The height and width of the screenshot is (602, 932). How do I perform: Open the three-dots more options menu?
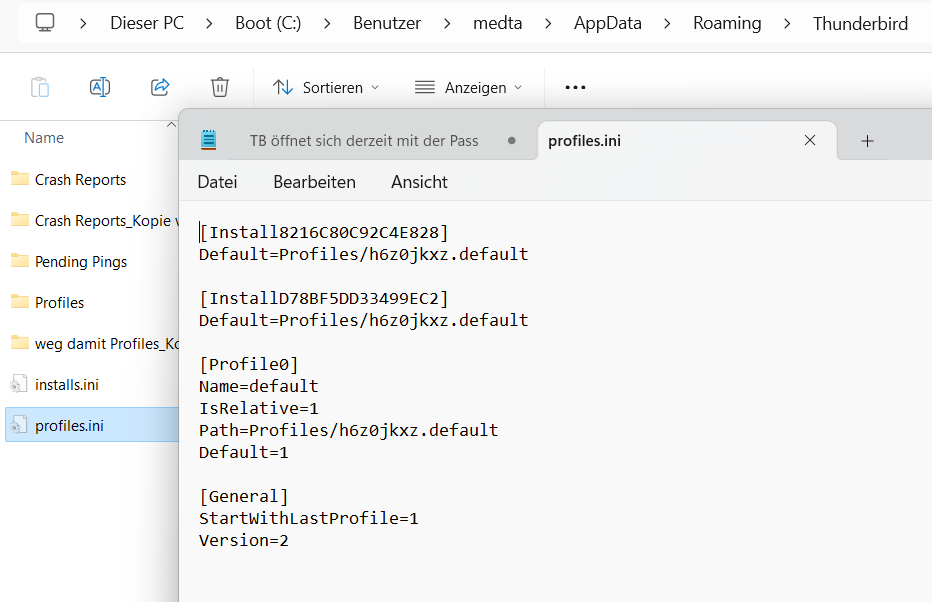(575, 87)
